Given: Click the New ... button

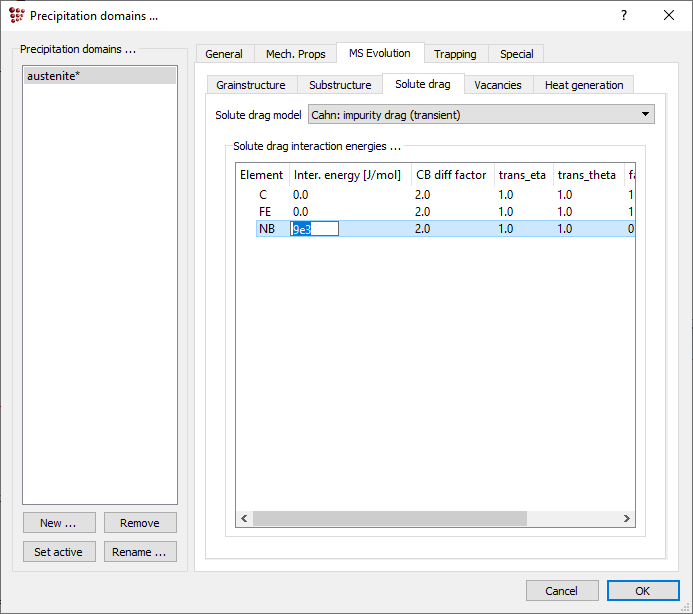Looking at the screenshot, I should (x=58, y=523).
